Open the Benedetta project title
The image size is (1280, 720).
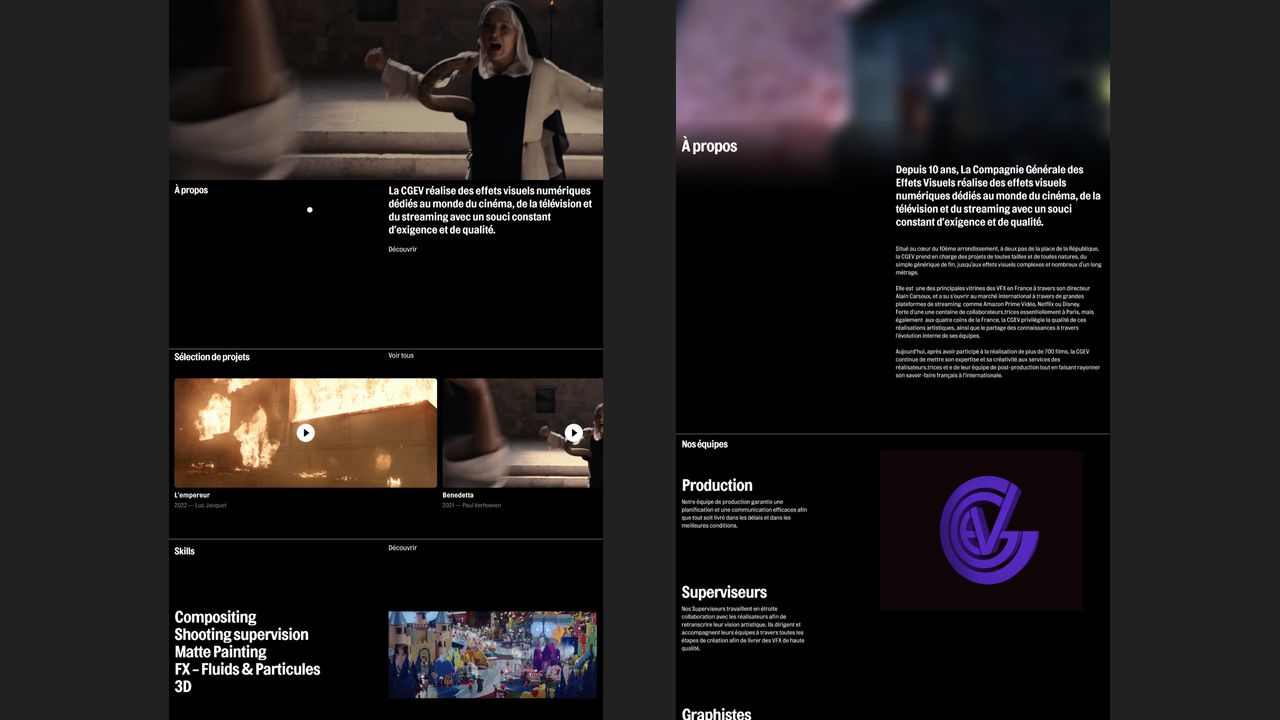pyautogui.click(x=458, y=495)
